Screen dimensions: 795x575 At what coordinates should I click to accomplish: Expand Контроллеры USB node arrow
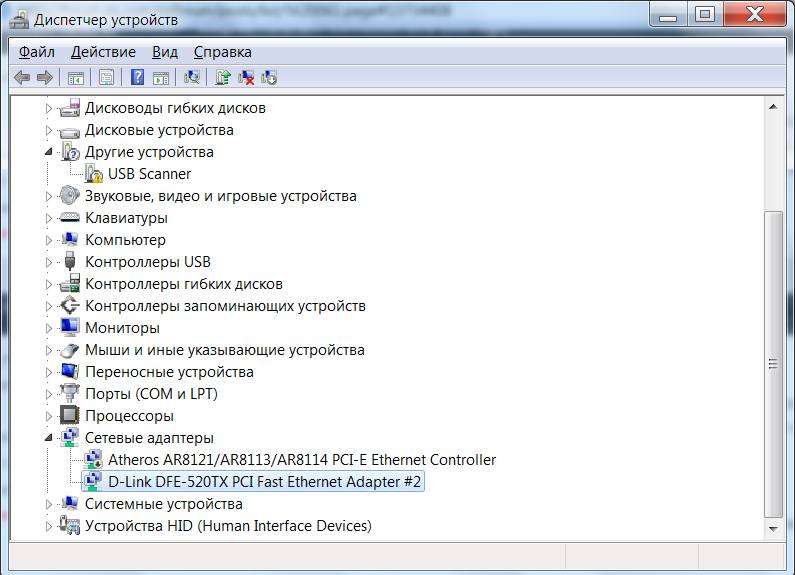click(x=49, y=262)
